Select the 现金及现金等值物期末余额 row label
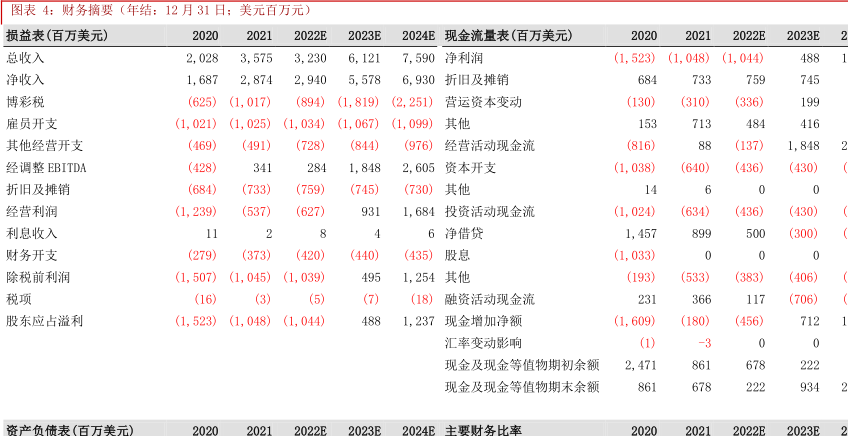 tap(522, 387)
